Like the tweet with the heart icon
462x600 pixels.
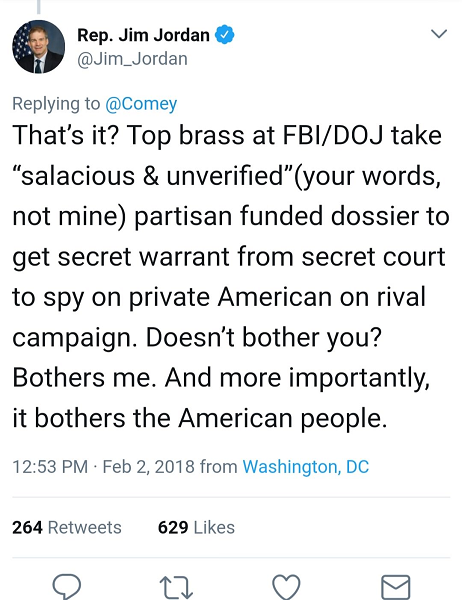pyautogui.click(x=286, y=587)
